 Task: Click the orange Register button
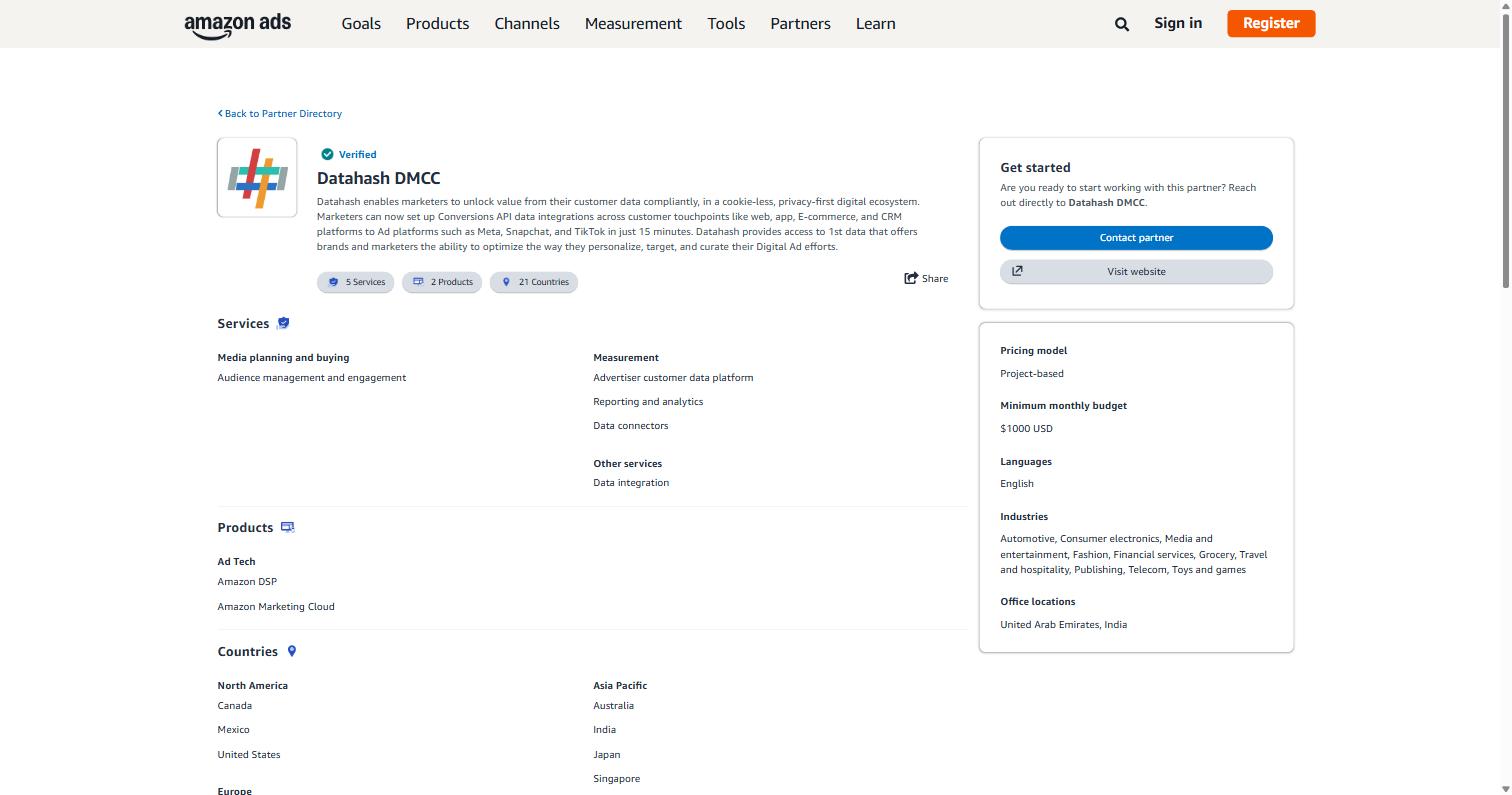point(1271,23)
